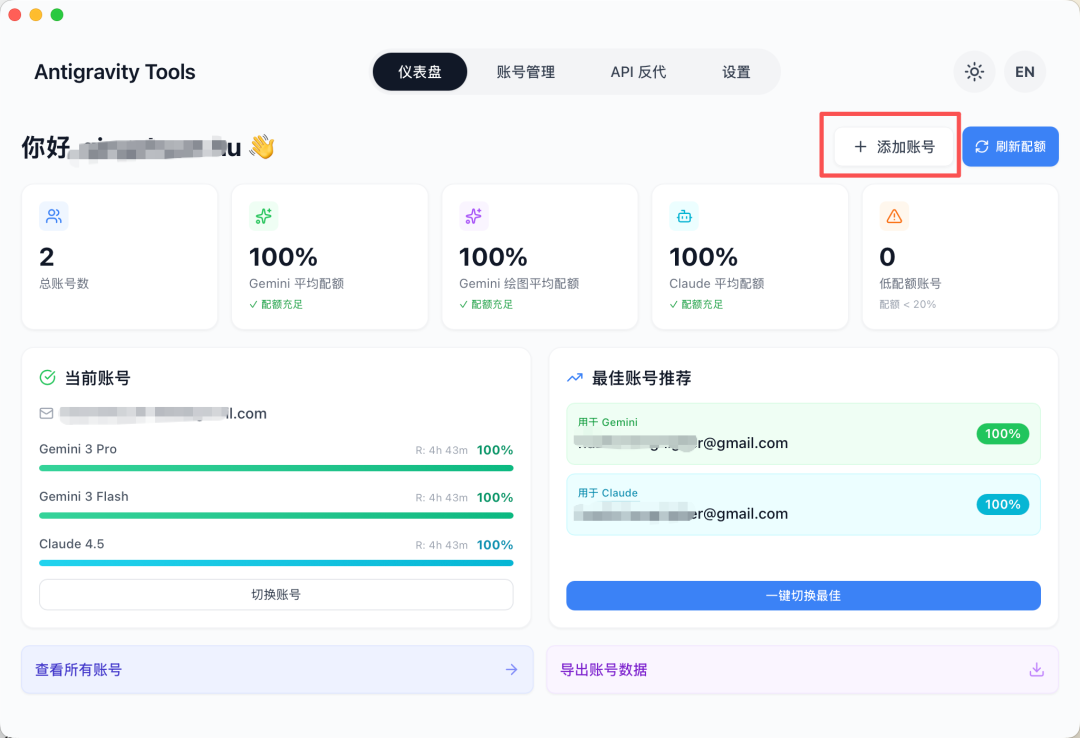The image size is (1080, 738).
Task: Click the robot icon in Claude 平均配额 card
Action: pos(684,216)
